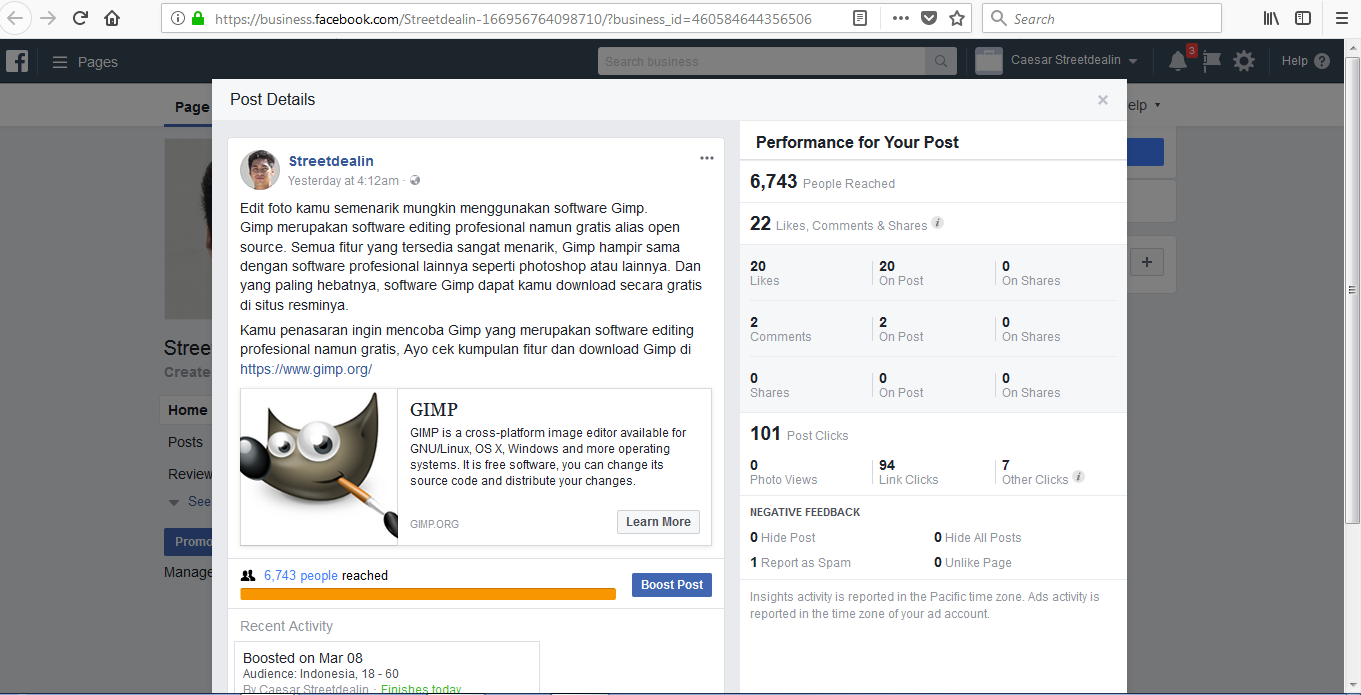
Task: Click 101 Post Clicks heading
Action: click(799, 434)
